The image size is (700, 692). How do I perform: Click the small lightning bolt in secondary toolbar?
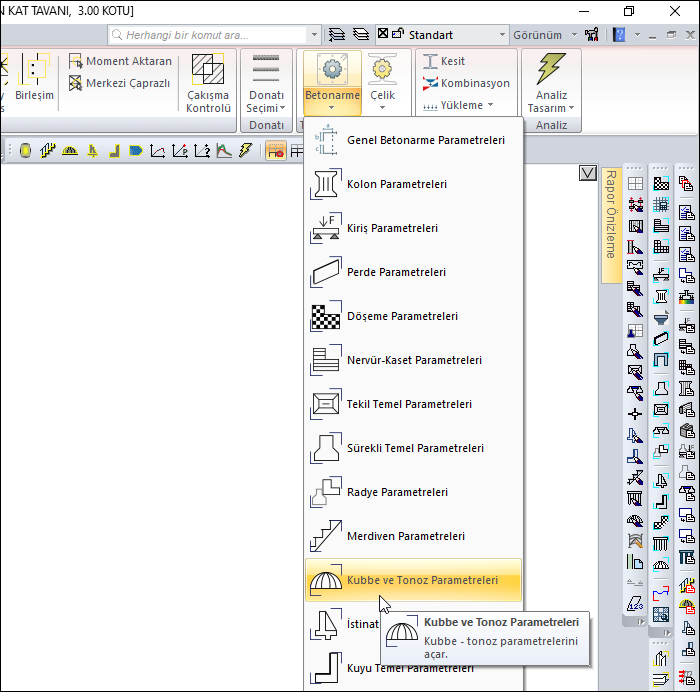pos(245,150)
